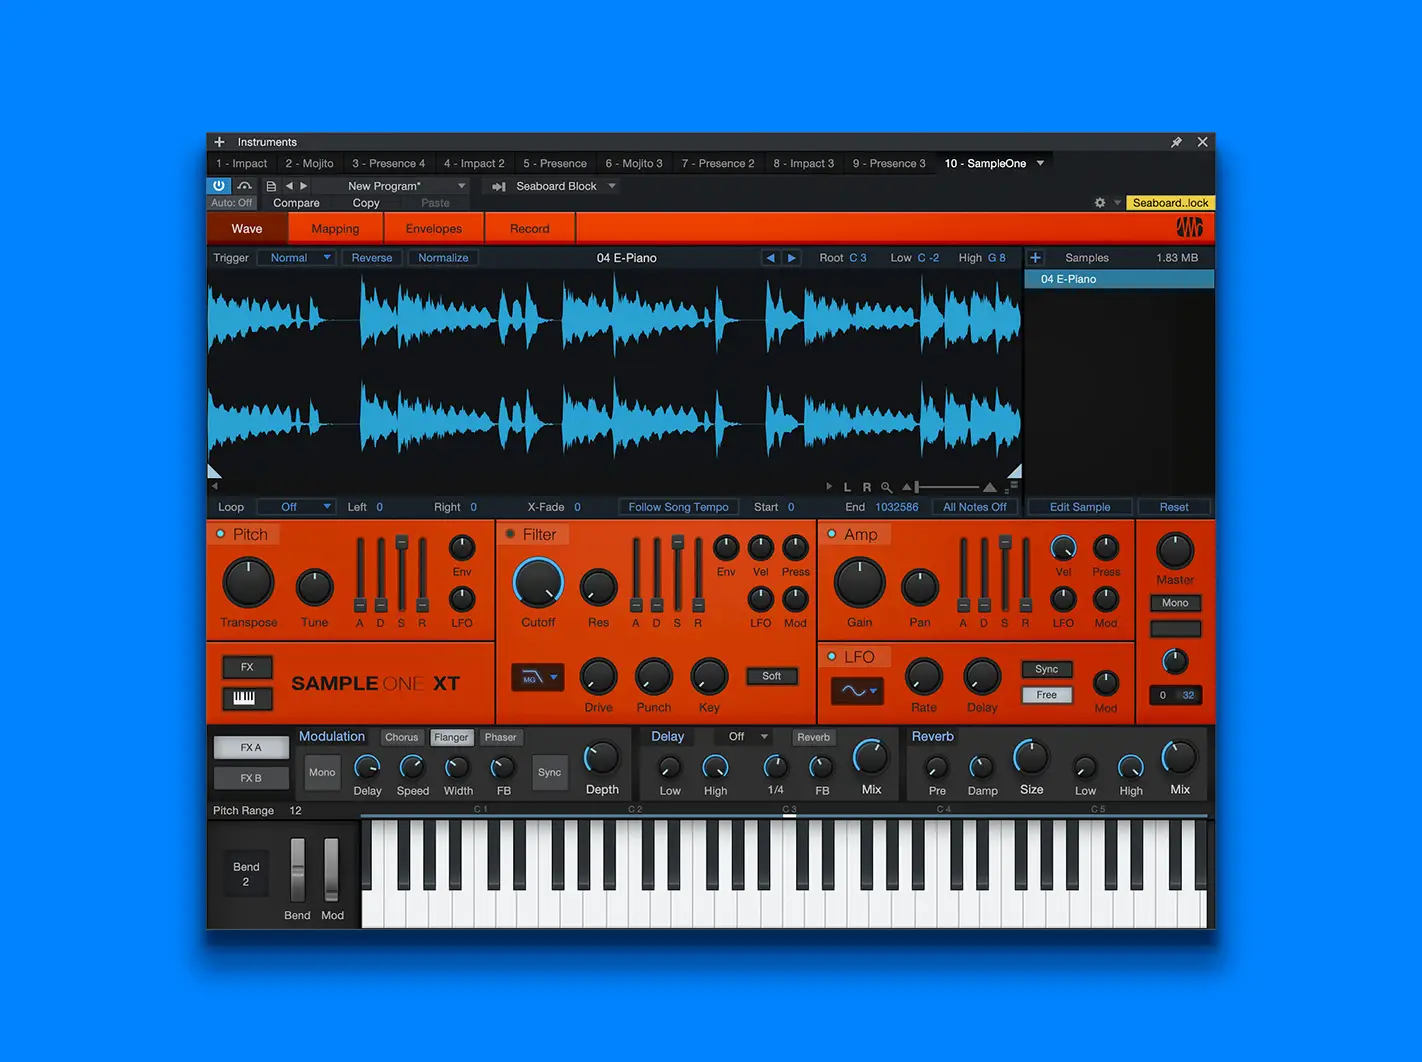Load previous preset with left arrow
Screen dimensions: 1422x1062
(289, 186)
